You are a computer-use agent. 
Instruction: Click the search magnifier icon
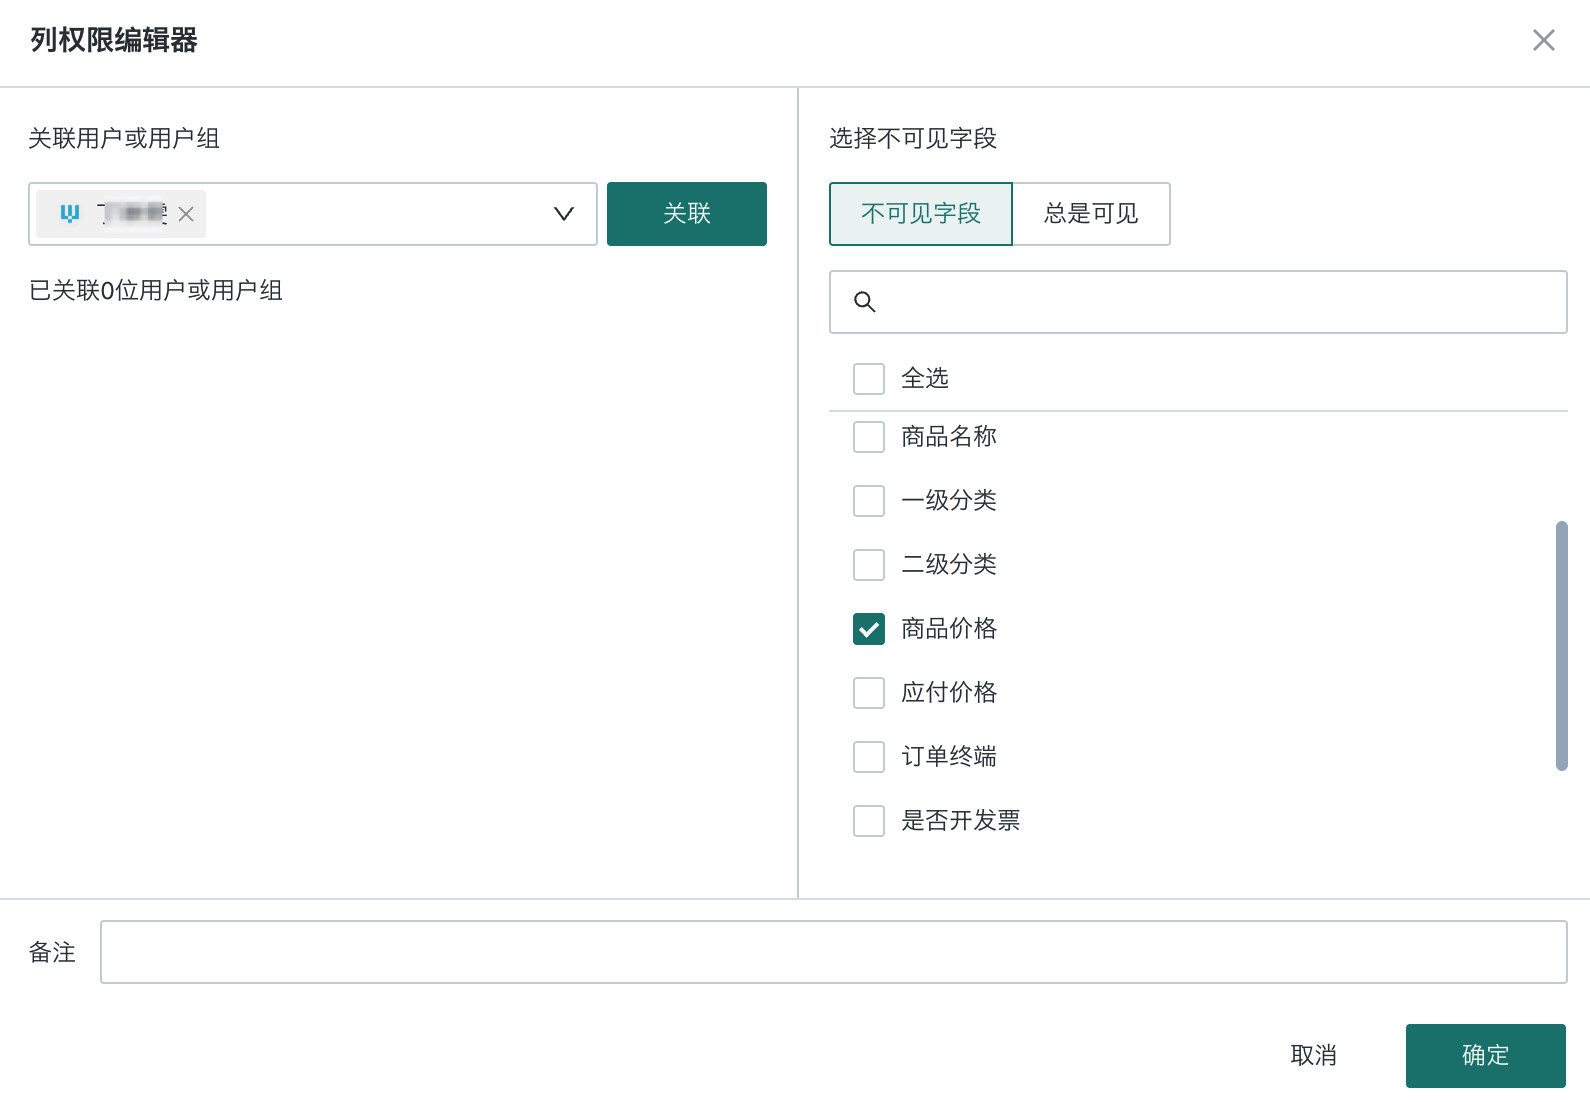[x=865, y=302]
